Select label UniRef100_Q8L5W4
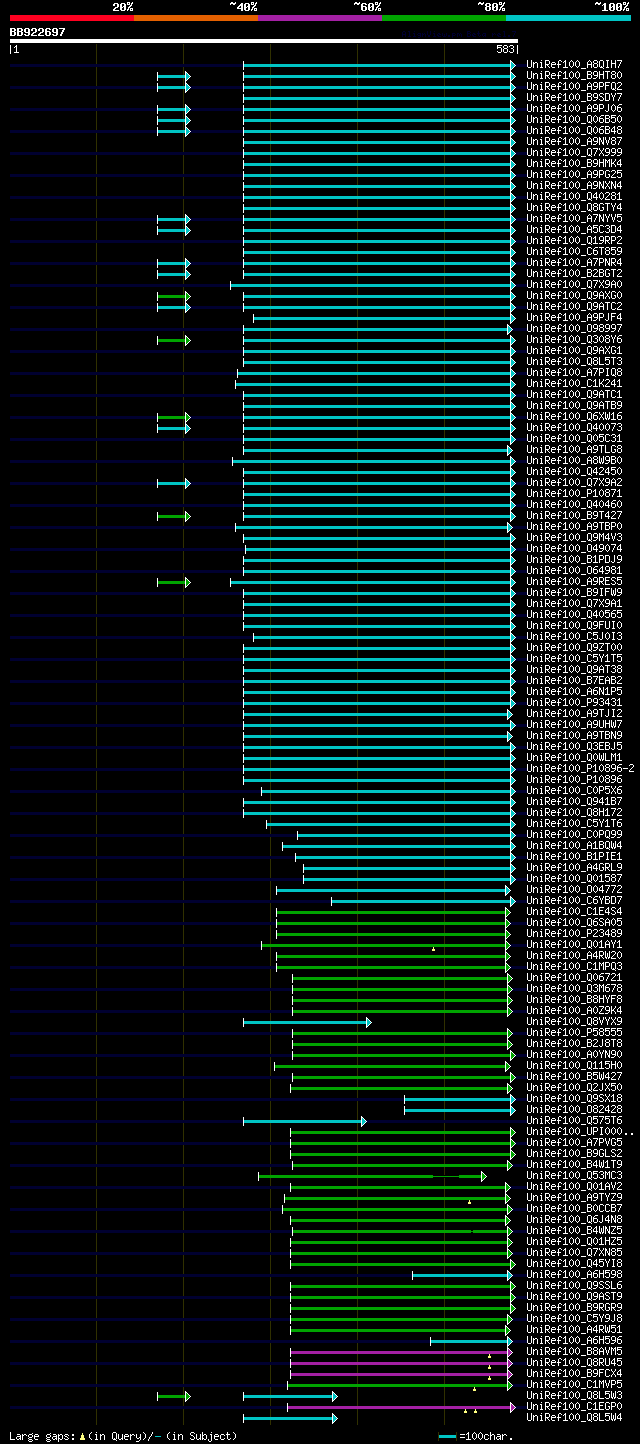The height and width of the screenshot is (1444, 640). pyautogui.click(x=574, y=1417)
